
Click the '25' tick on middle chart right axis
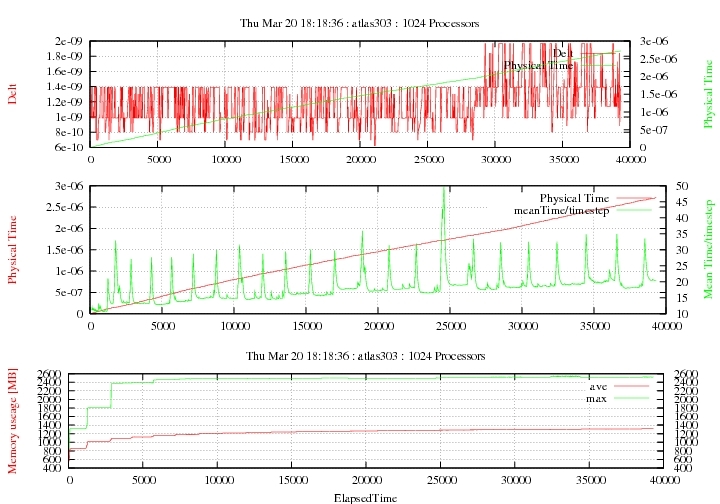point(682,266)
